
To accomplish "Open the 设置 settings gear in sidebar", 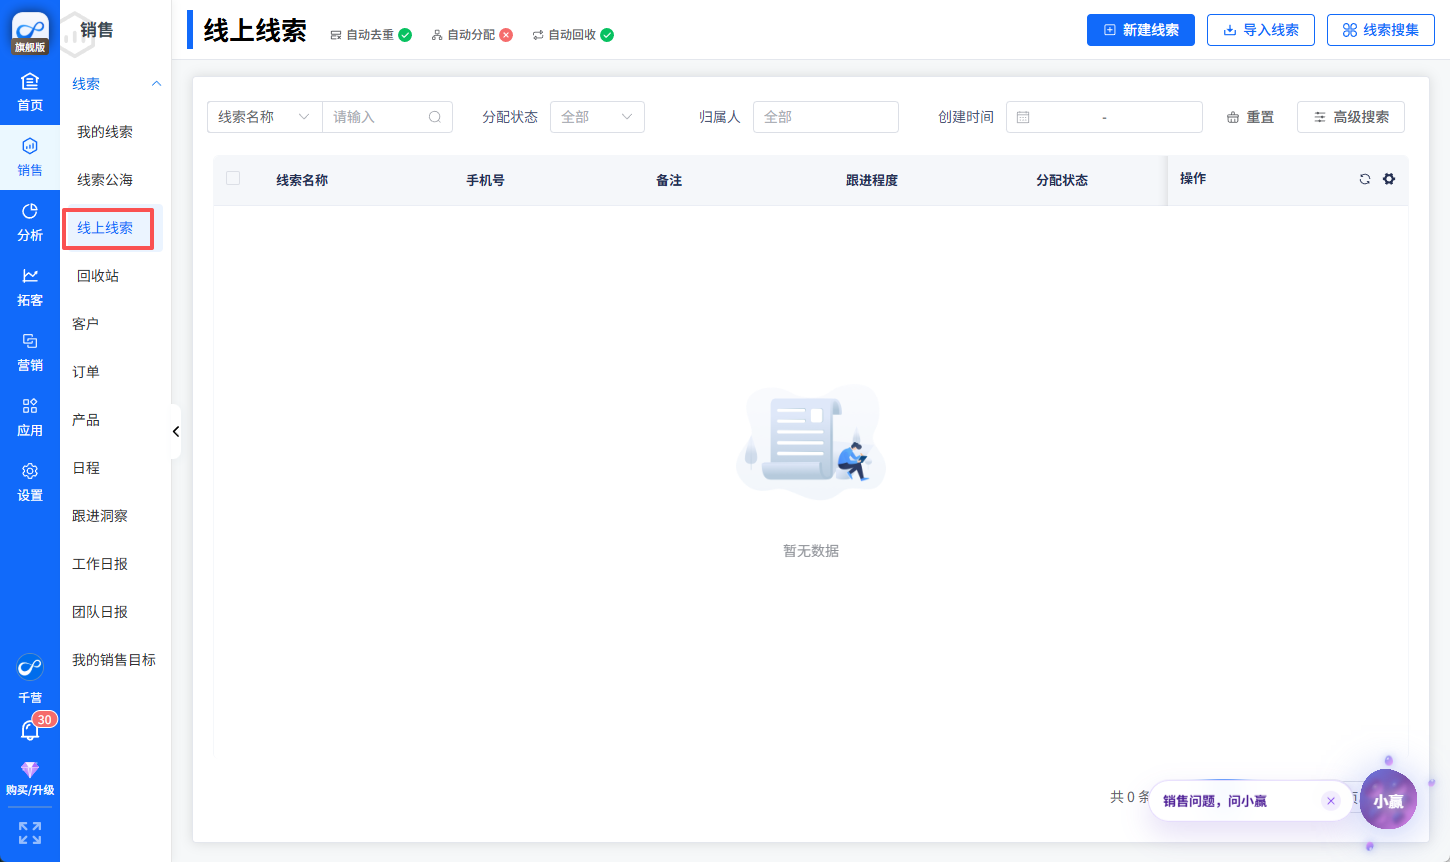I will click(30, 482).
